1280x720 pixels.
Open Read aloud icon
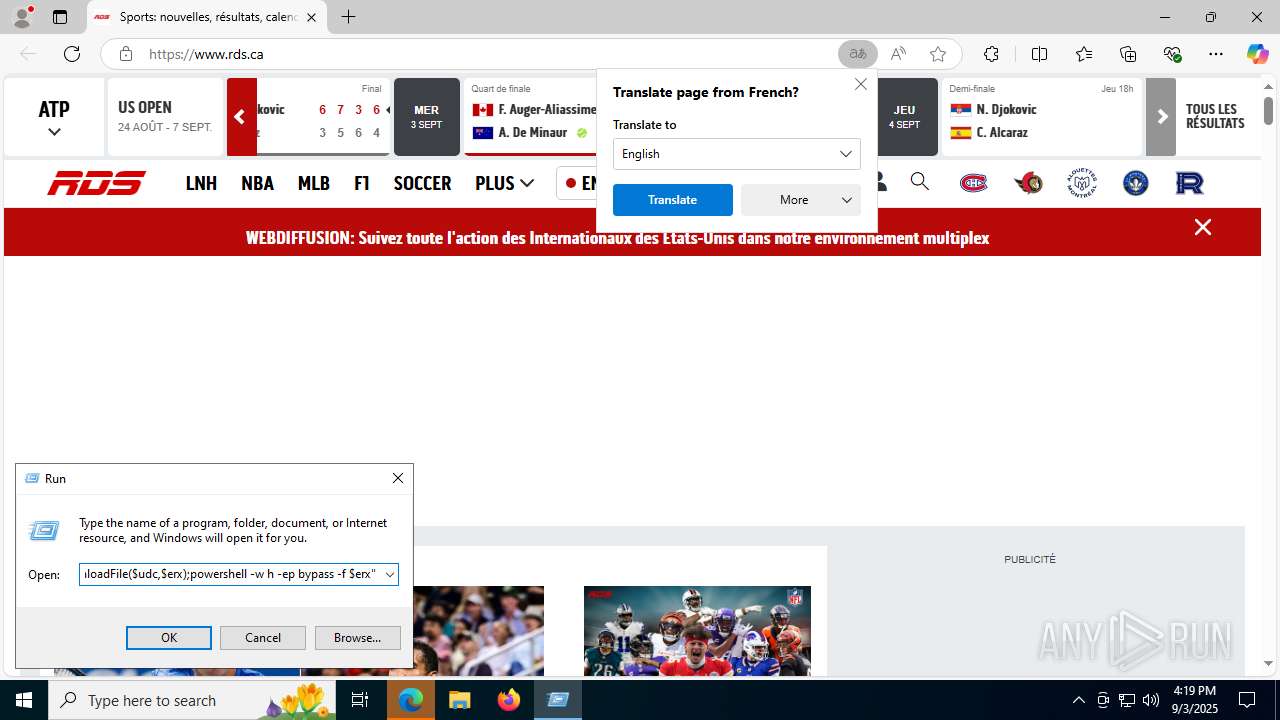[x=898, y=54]
